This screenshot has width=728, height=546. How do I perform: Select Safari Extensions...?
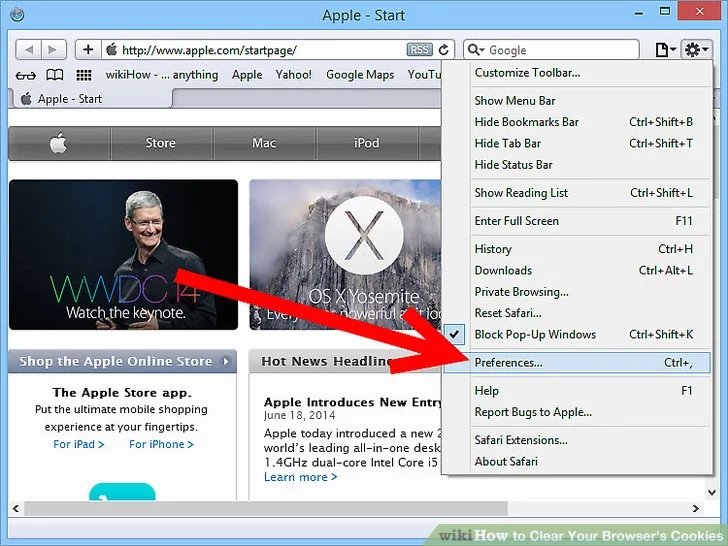tap(577, 440)
